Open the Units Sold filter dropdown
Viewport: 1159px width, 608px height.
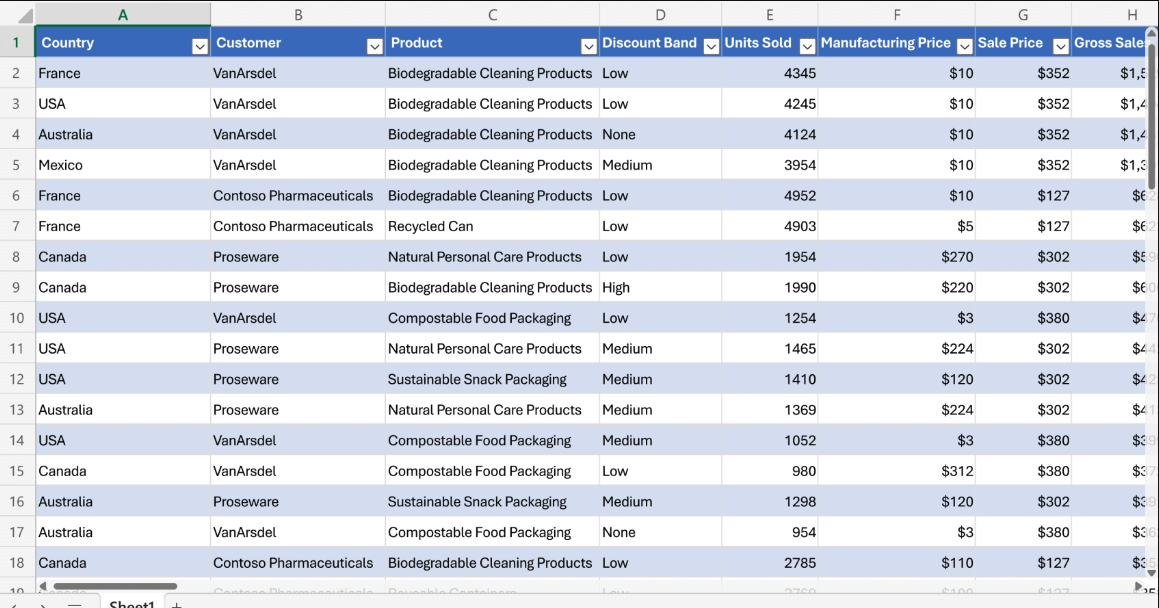807,47
